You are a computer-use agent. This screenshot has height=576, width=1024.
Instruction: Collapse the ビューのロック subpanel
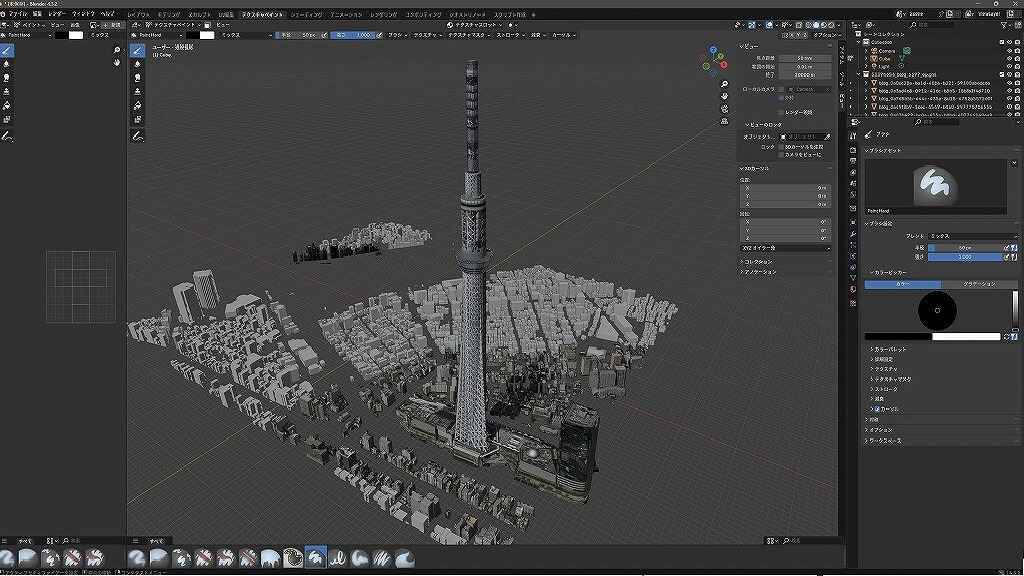[x=763, y=124]
